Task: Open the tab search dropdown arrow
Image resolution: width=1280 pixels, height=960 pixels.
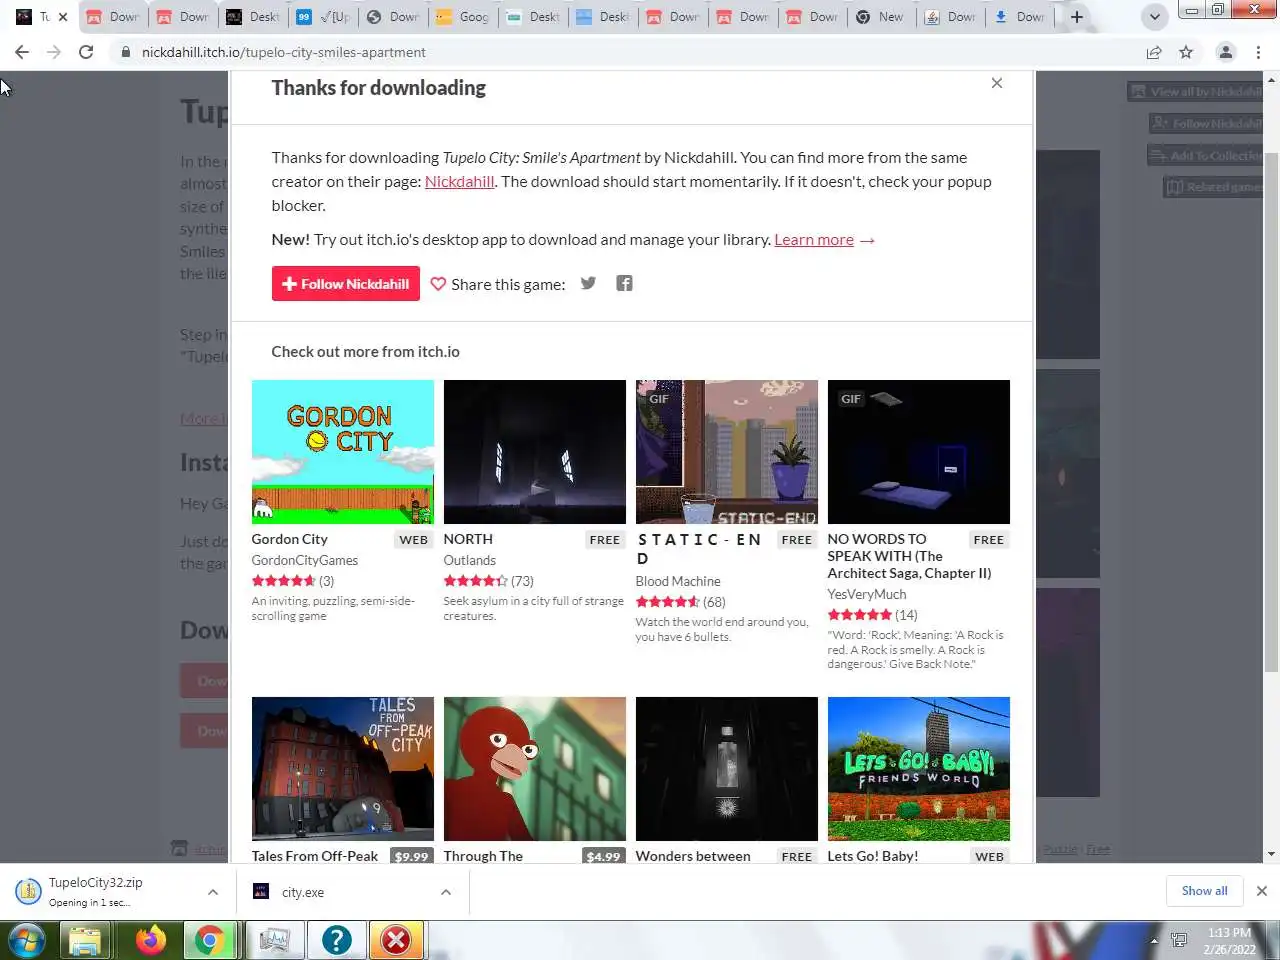Action: 1154,17
